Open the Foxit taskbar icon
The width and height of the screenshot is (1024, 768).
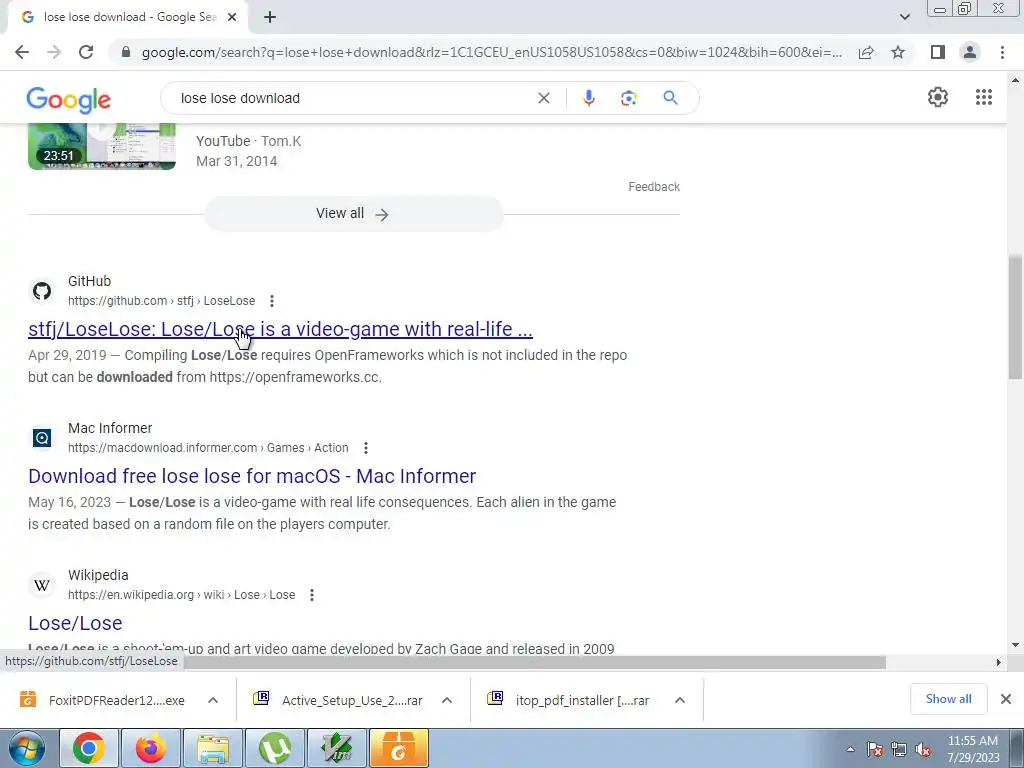399,748
